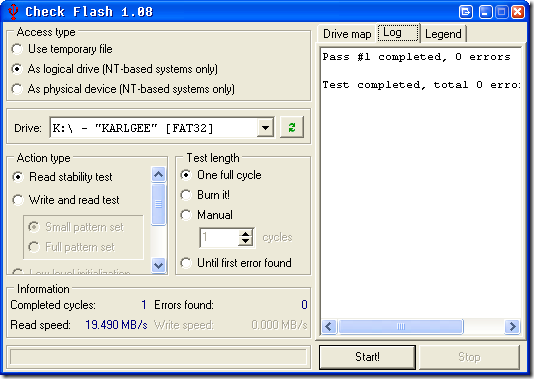Switch to the Drive map tab

coord(347,34)
